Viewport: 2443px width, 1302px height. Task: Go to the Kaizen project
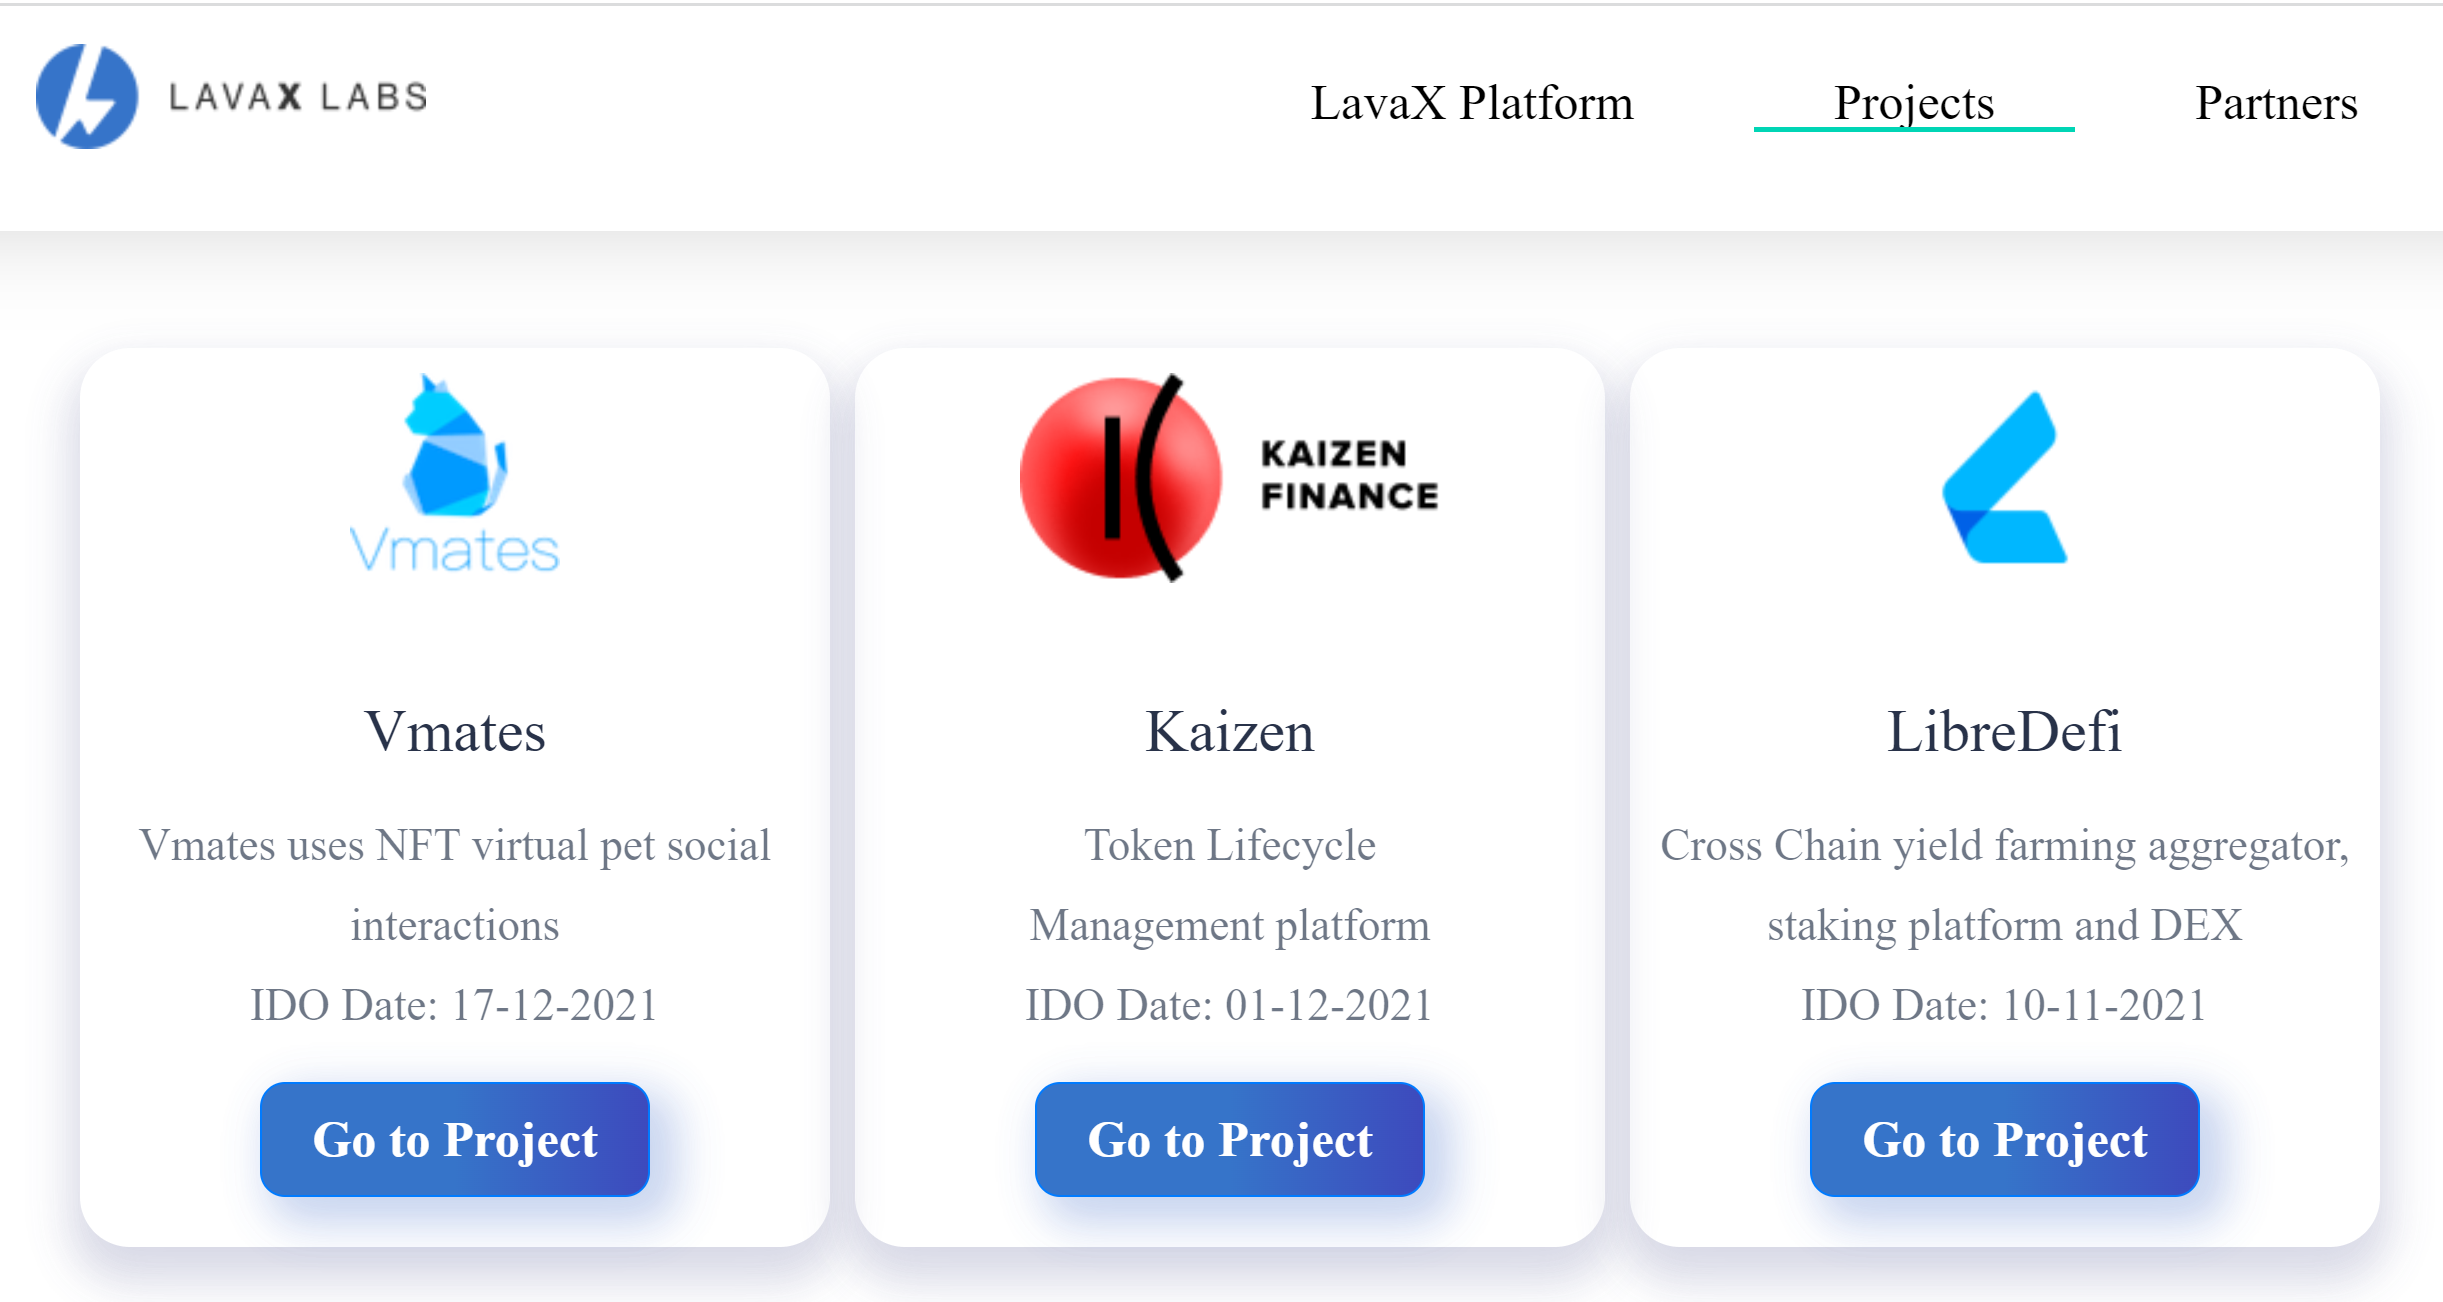[1230, 1139]
